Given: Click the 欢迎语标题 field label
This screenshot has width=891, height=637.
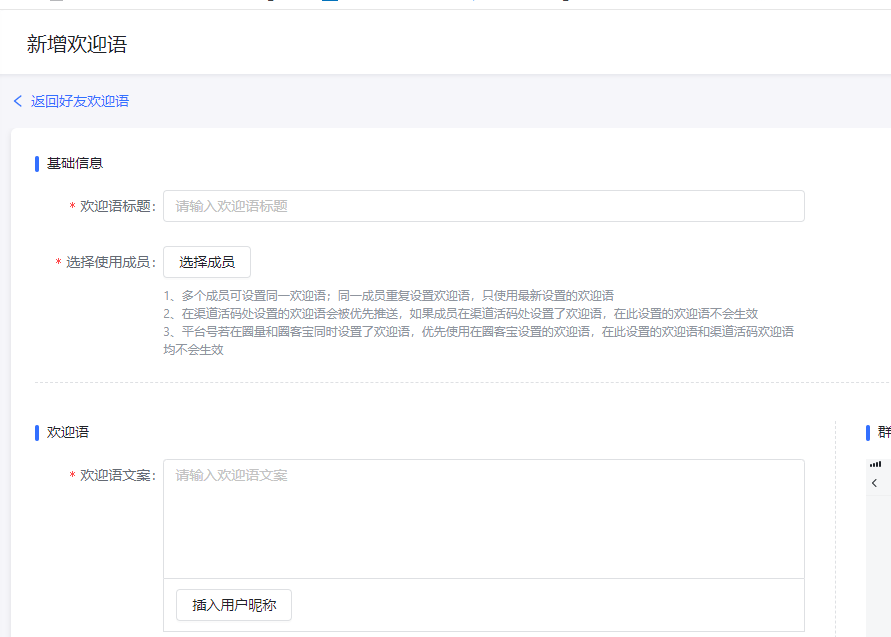Looking at the screenshot, I should [x=117, y=206].
